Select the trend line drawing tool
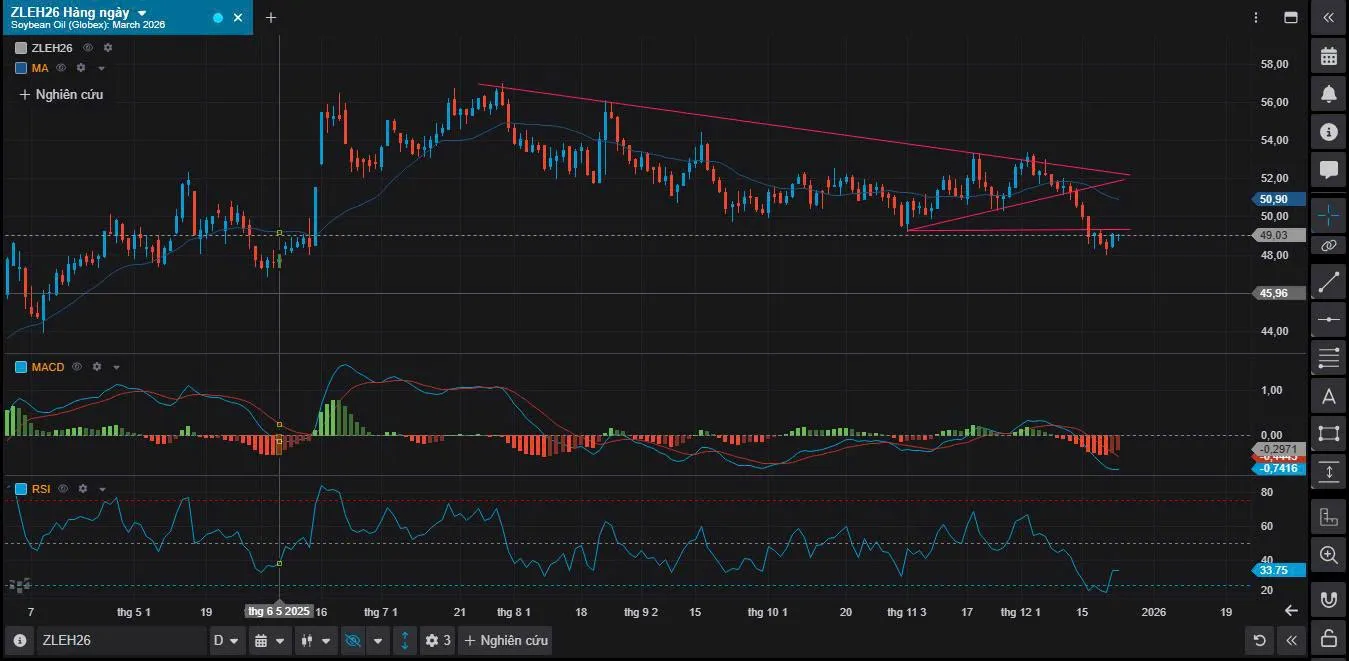 pyautogui.click(x=1328, y=282)
